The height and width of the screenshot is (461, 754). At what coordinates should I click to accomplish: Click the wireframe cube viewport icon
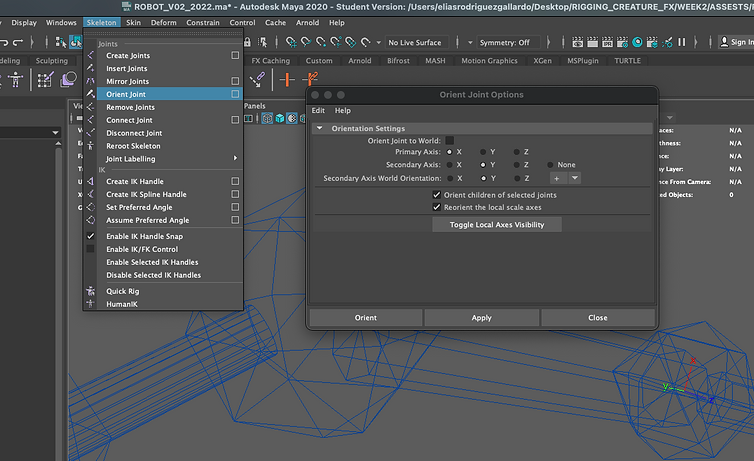267,118
